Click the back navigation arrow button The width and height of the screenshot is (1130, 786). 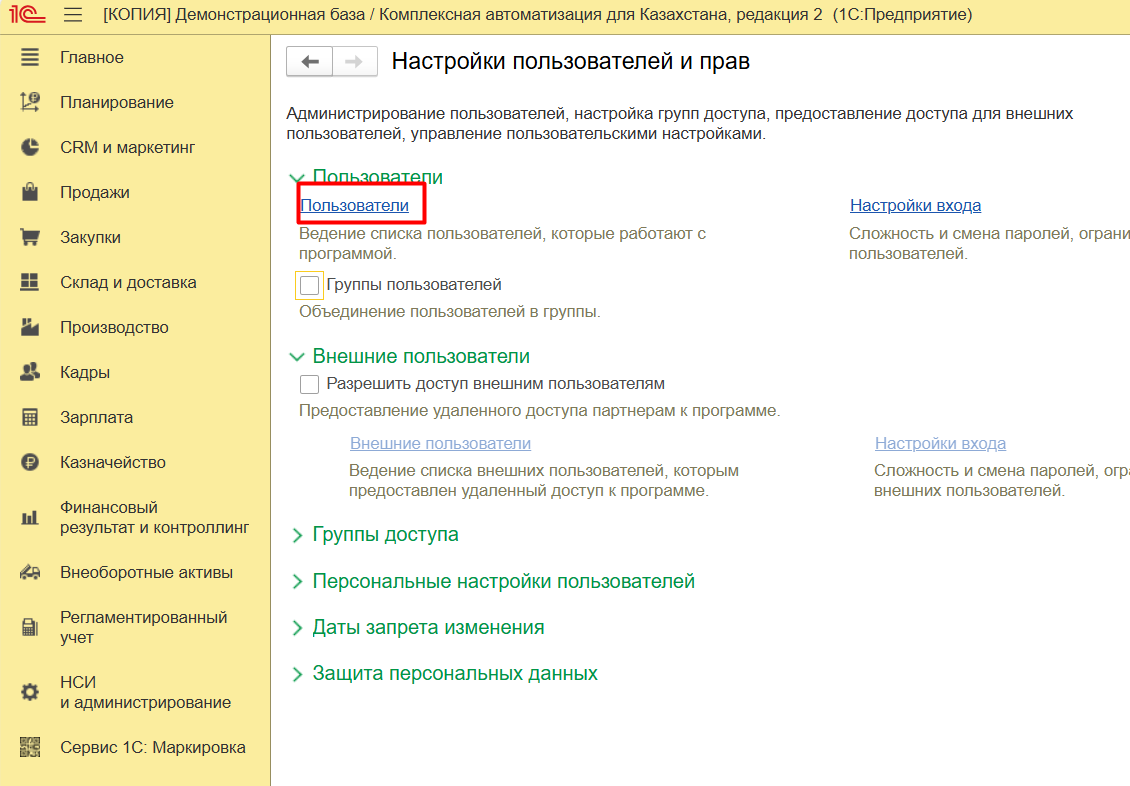(x=310, y=62)
